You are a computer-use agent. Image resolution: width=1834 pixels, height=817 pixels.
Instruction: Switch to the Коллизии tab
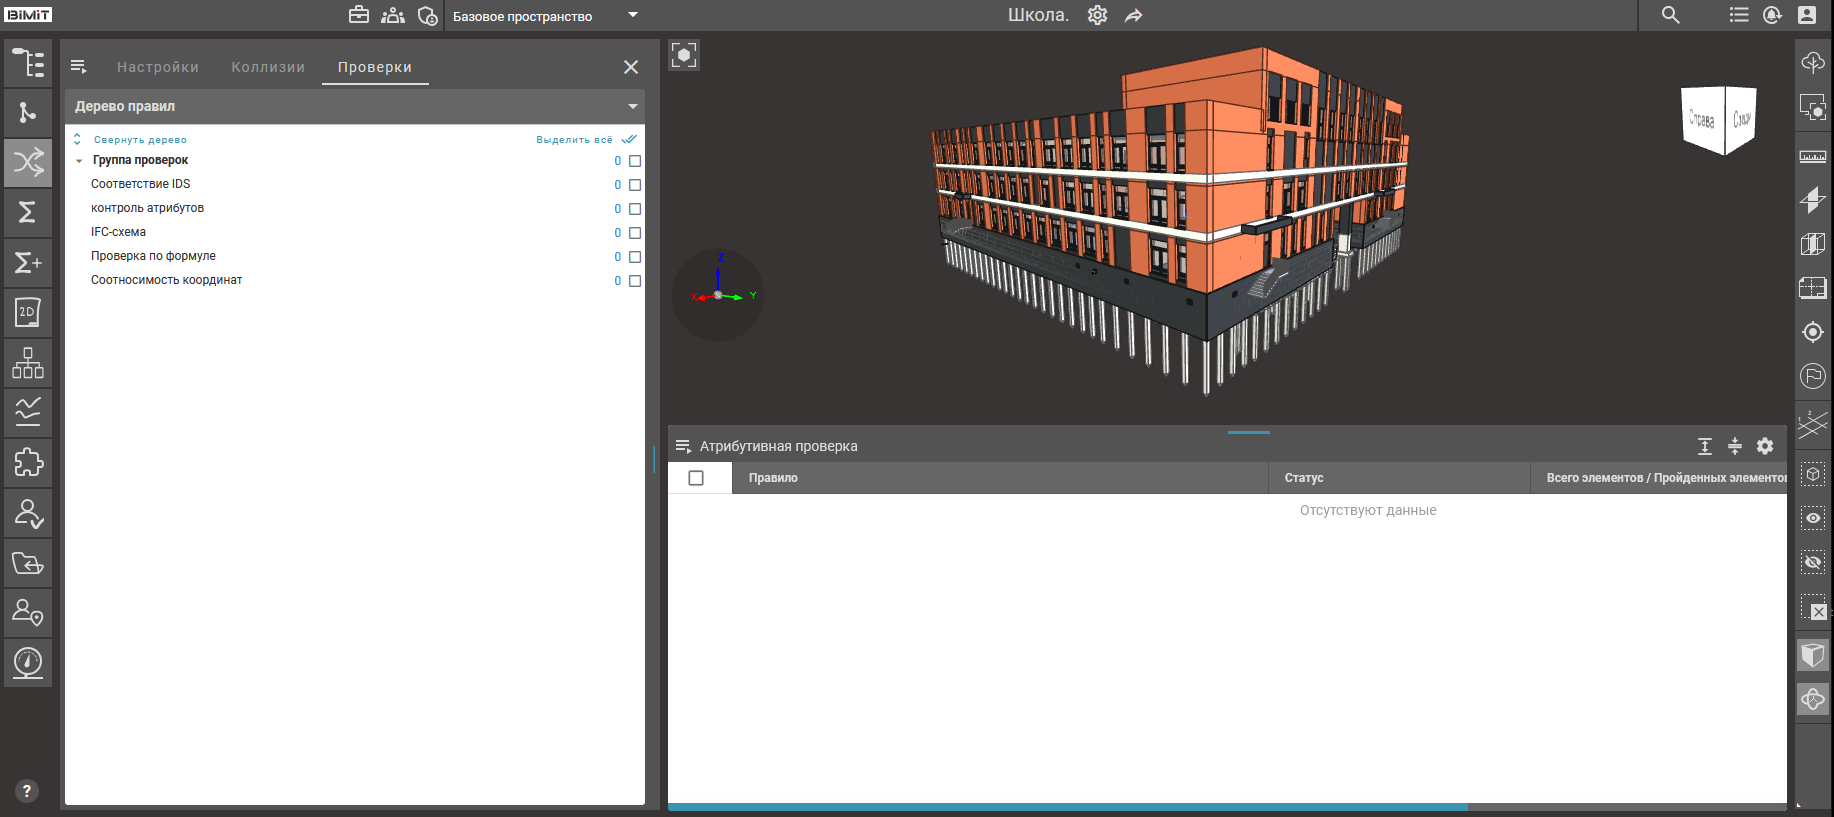pos(268,67)
